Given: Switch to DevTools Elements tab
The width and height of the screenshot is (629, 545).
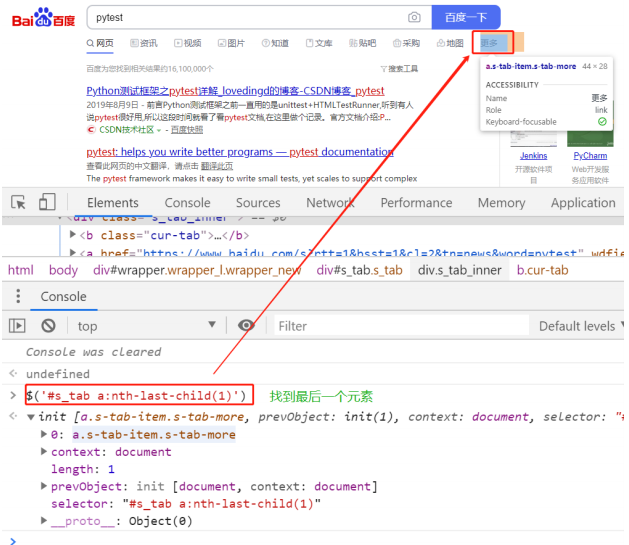Looking at the screenshot, I should coord(113,203).
